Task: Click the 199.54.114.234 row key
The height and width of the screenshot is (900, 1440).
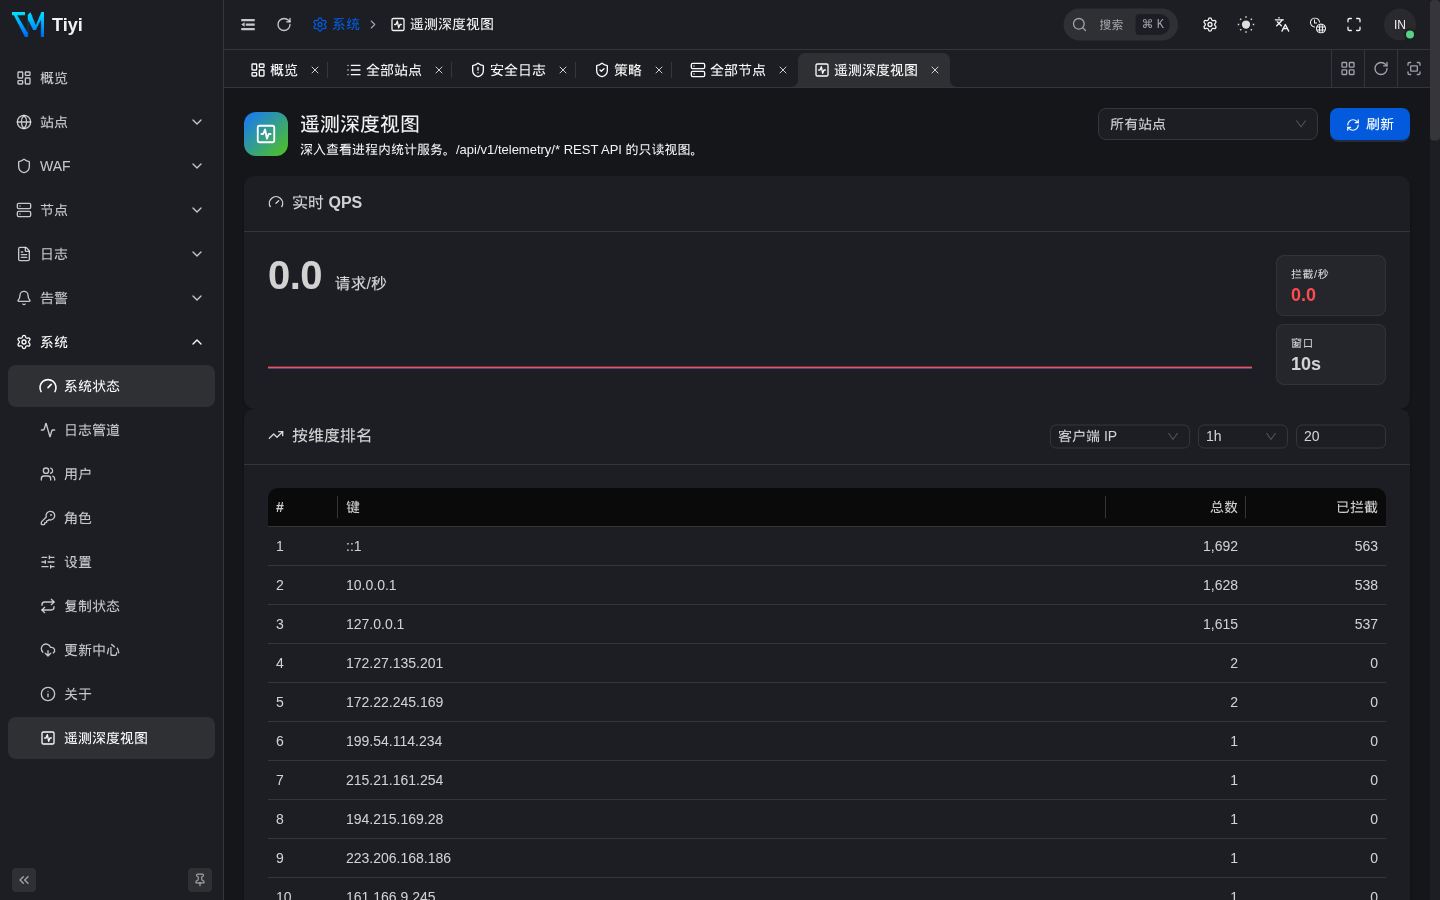Action: coord(394,741)
